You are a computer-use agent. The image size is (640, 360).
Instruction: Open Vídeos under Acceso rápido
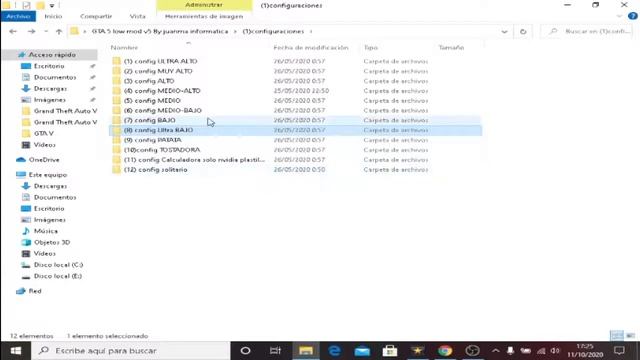point(44,145)
